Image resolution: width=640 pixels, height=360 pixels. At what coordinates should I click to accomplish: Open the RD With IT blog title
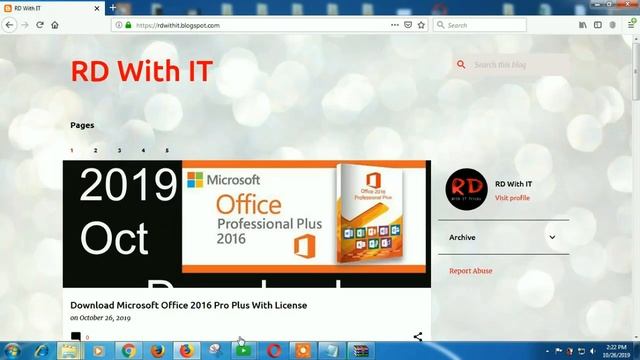tap(142, 71)
